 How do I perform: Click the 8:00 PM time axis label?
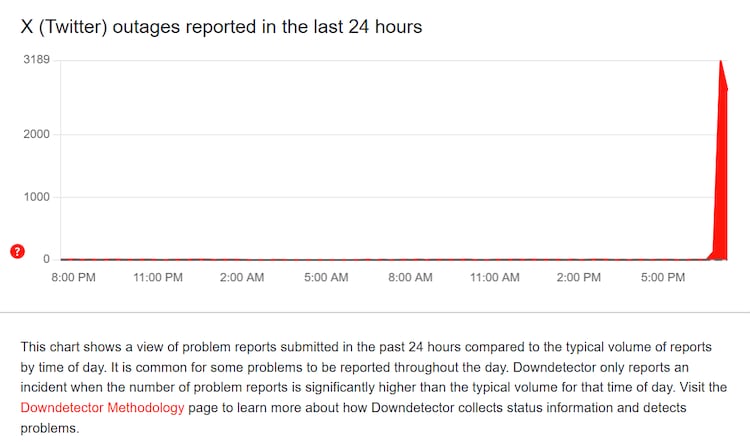(74, 277)
